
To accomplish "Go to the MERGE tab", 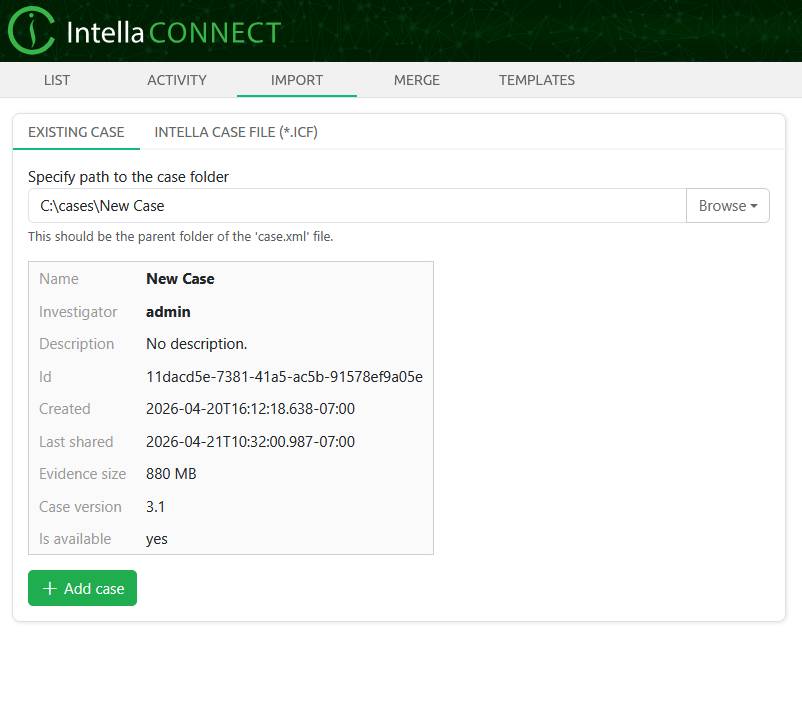I will pyautogui.click(x=417, y=80).
